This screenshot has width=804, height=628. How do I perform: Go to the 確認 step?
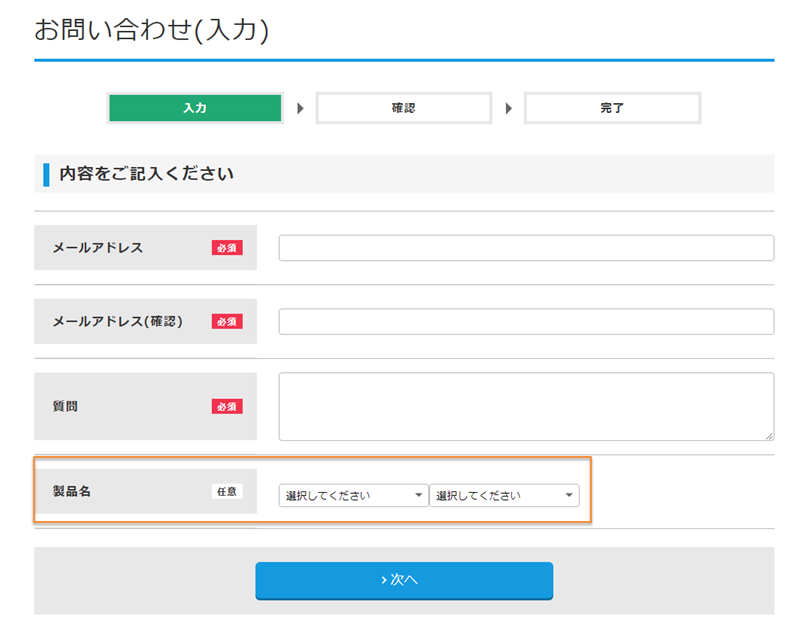pos(403,108)
